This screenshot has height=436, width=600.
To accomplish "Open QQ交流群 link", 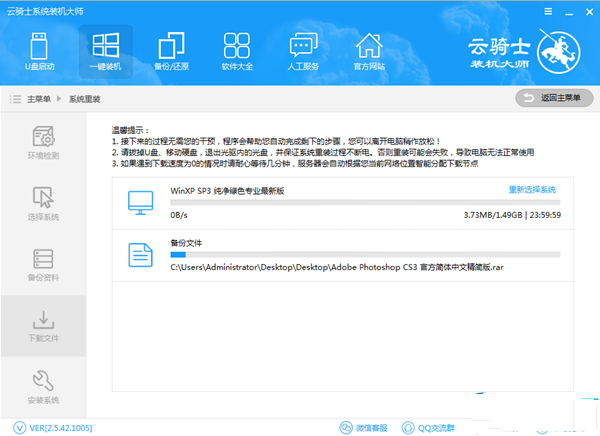I will pyautogui.click(x=436, y=428).
